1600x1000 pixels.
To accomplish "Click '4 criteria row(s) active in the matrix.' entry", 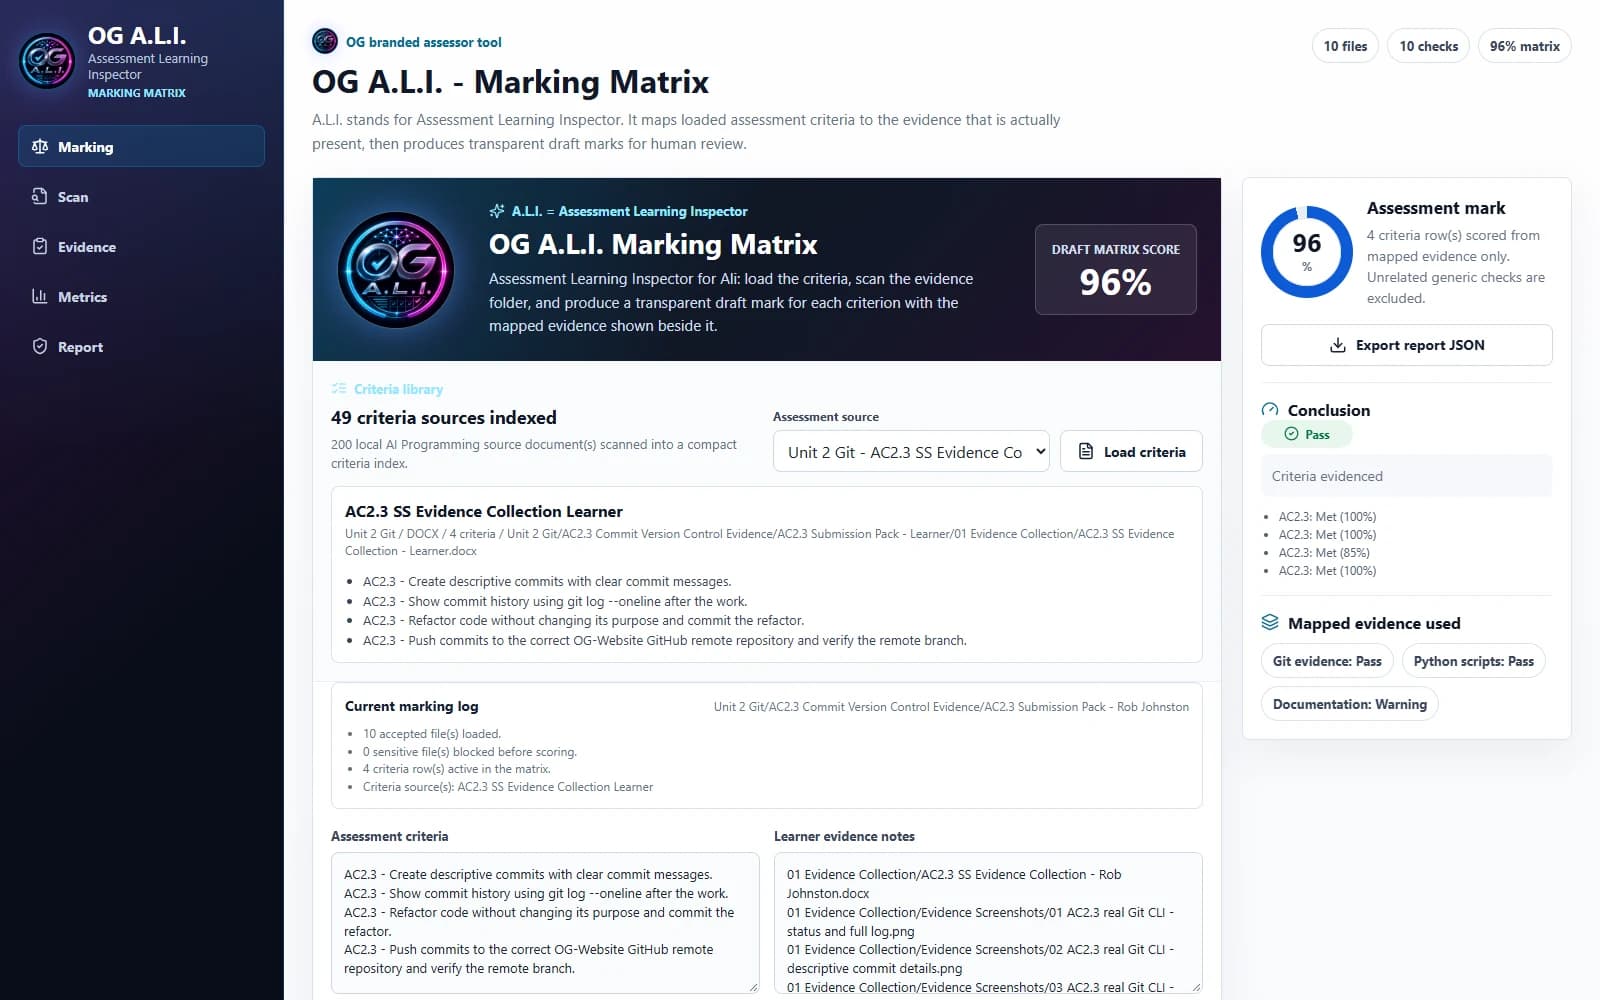I will 457,769.
